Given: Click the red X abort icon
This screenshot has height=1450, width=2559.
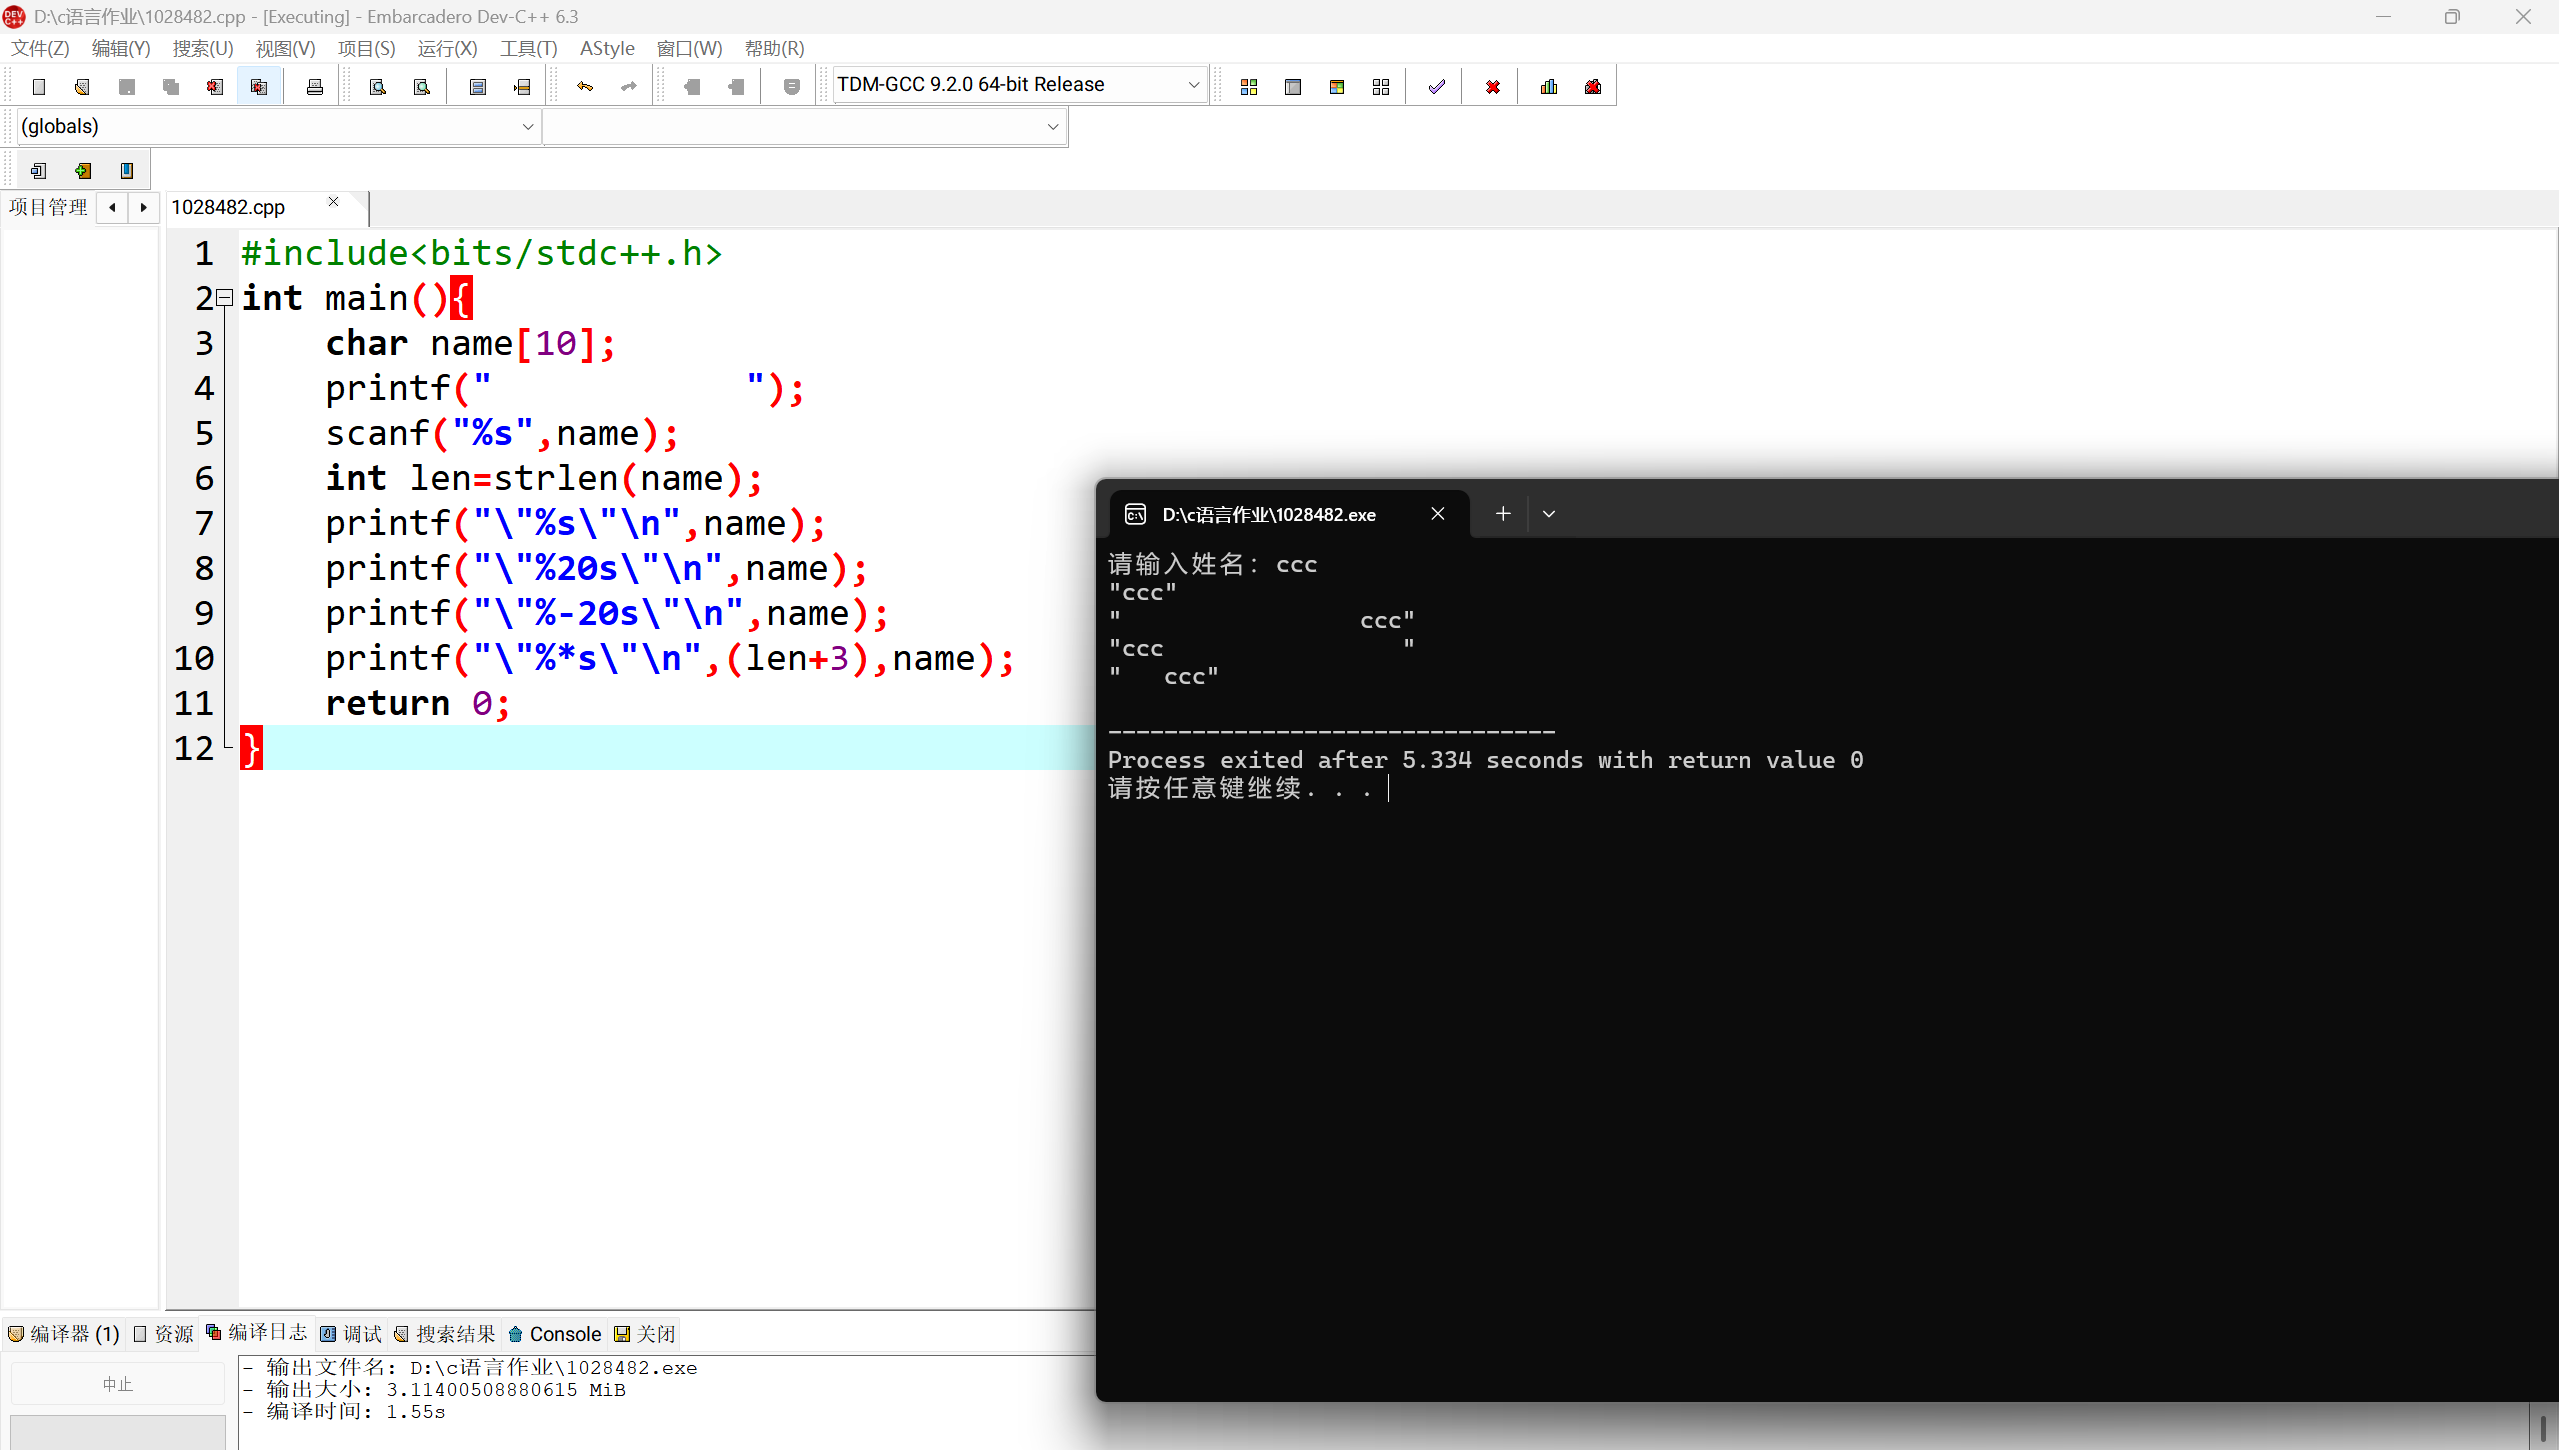Looking at the screenshot, I should (1493, 87).
